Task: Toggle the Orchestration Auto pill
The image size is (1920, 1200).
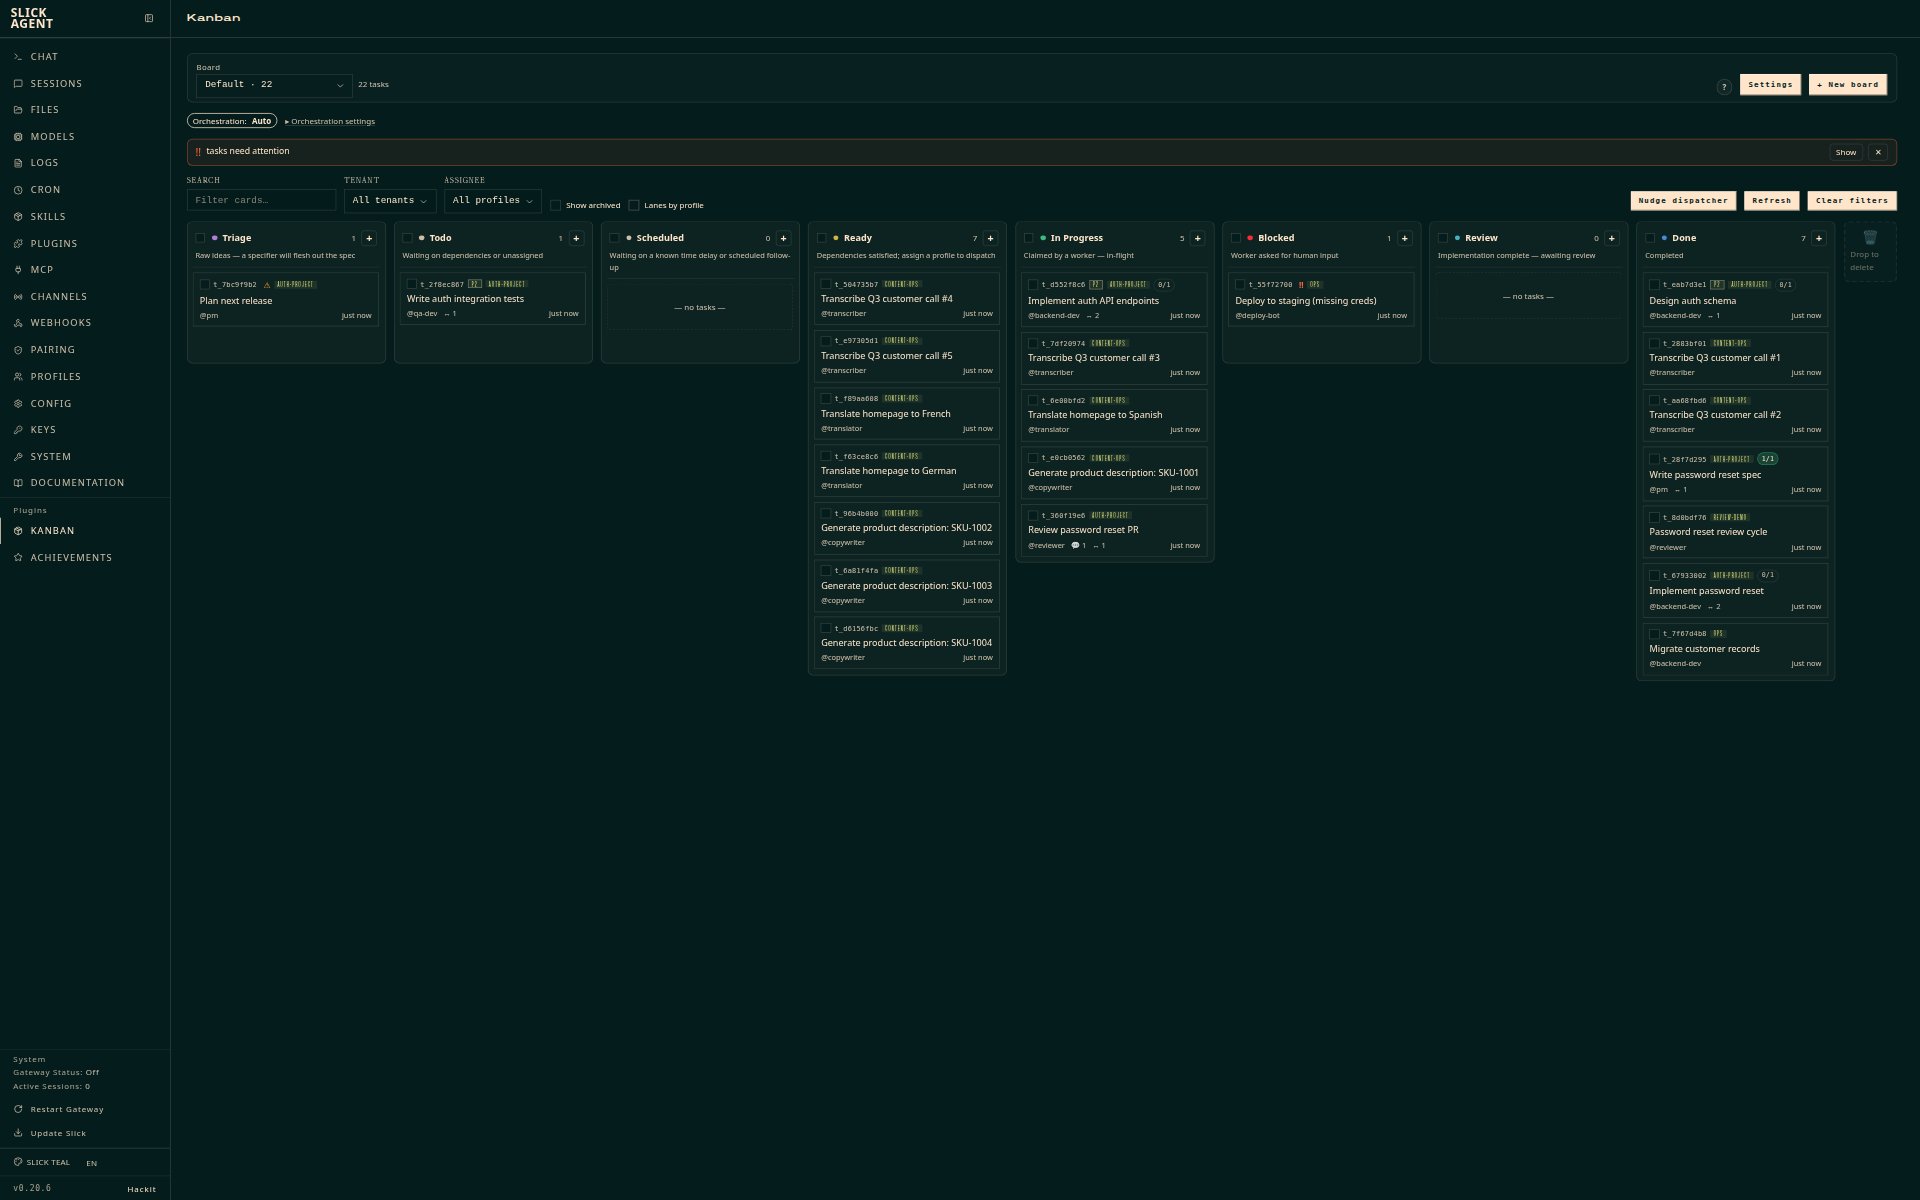Action: (x=232, y=121)
